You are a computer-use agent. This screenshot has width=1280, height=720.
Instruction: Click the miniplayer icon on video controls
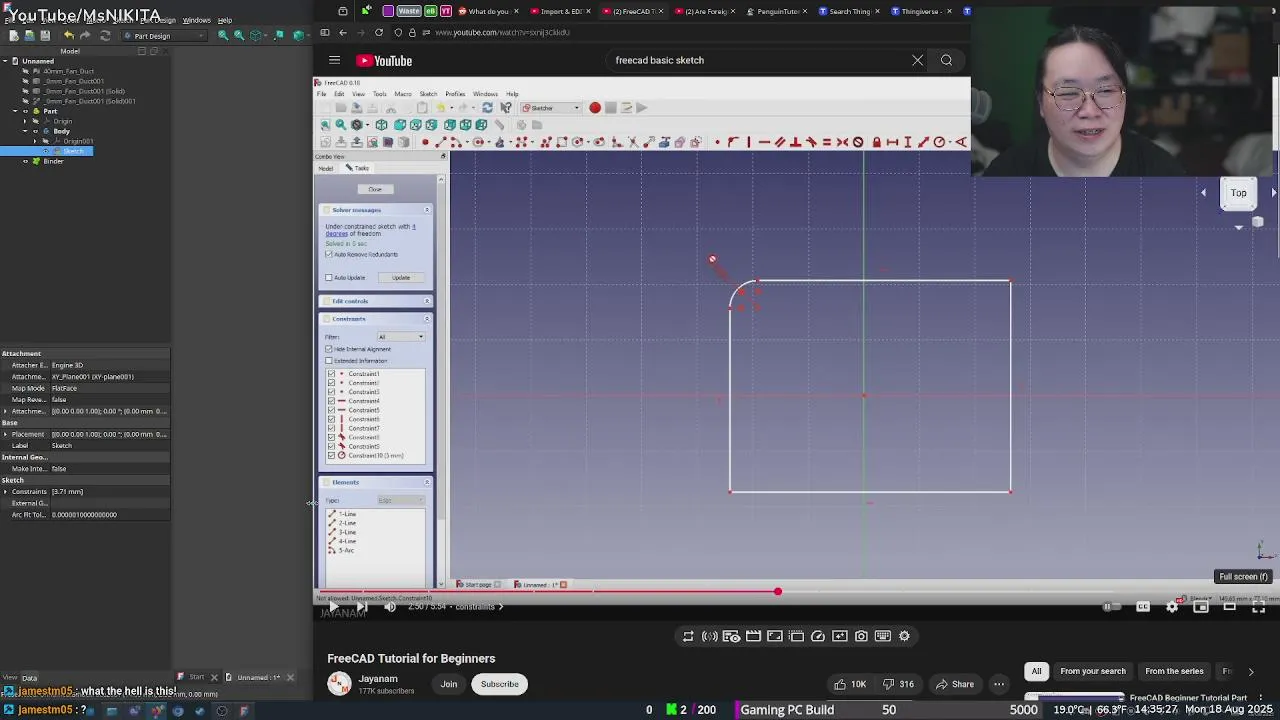pyautogui.click(x=1201, y=607)
